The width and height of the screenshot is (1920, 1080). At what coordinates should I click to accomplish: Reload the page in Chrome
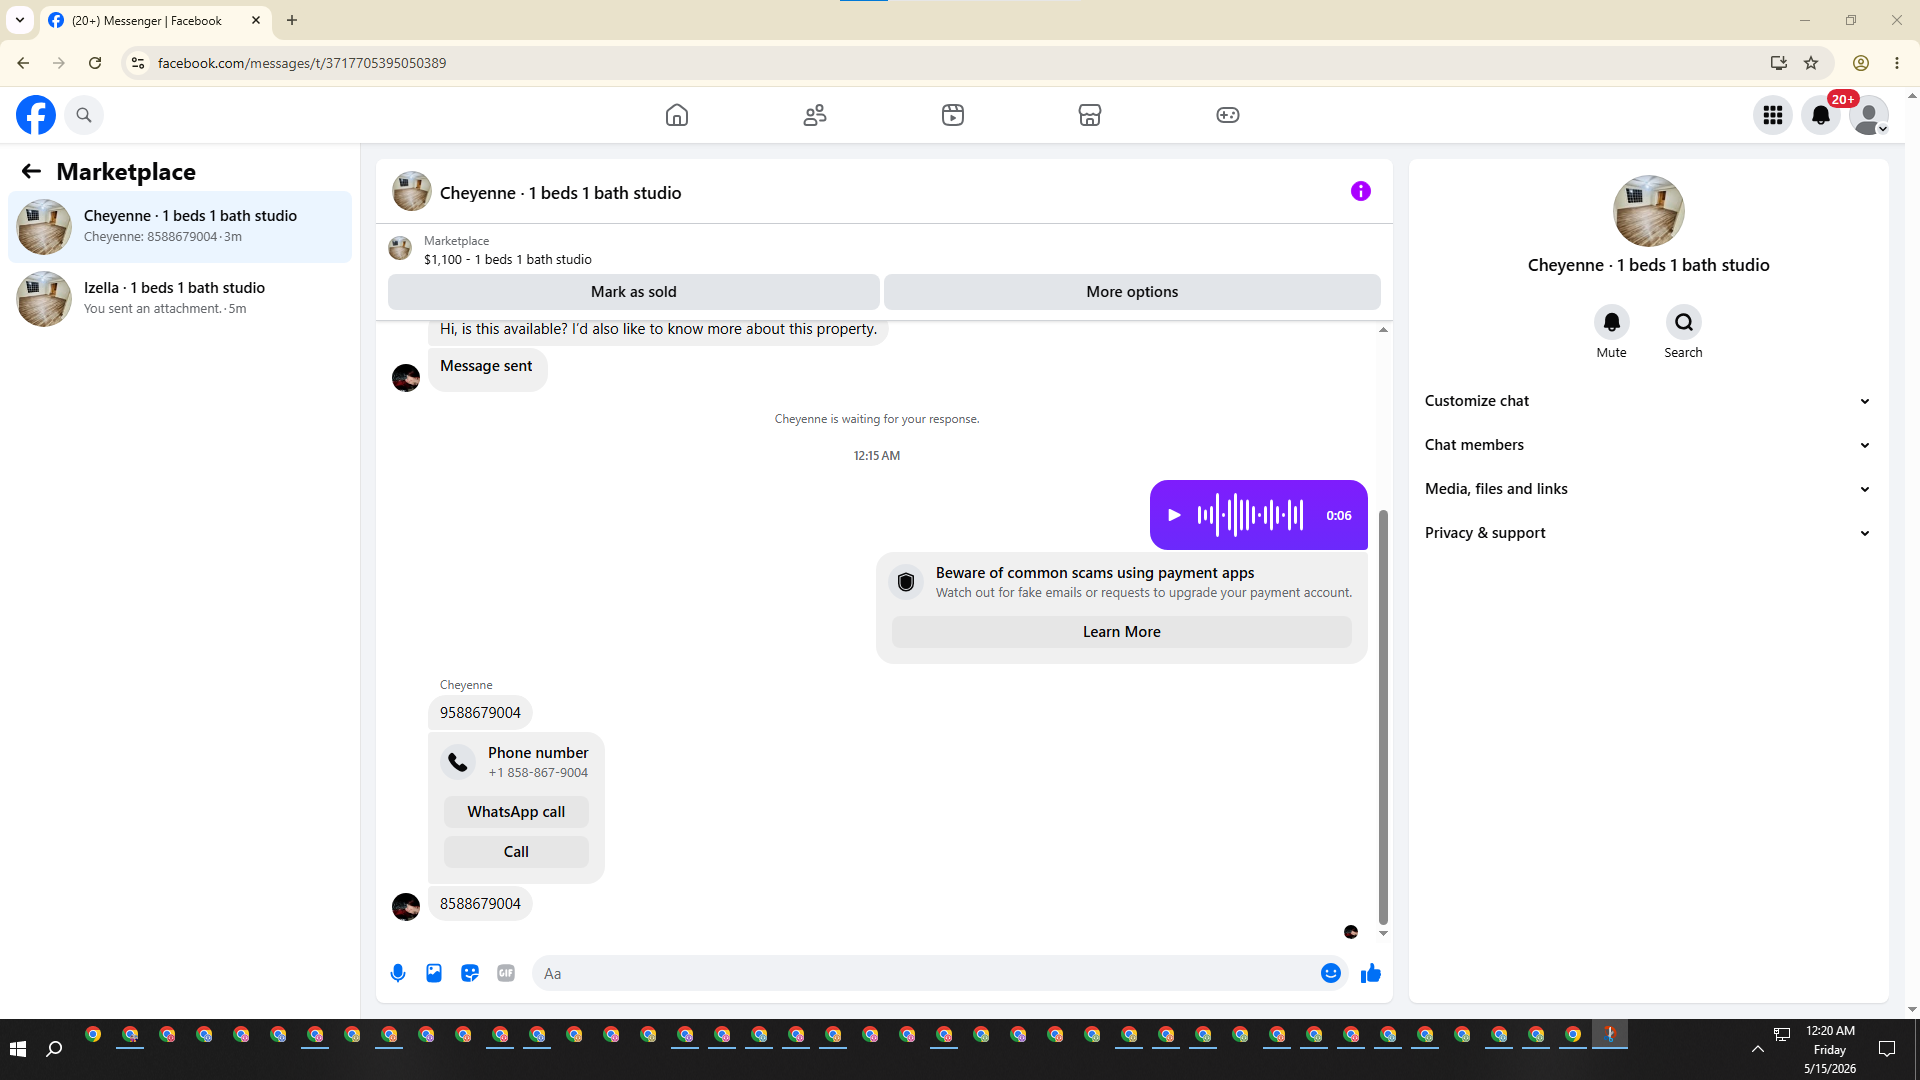(x=95, y=63)
